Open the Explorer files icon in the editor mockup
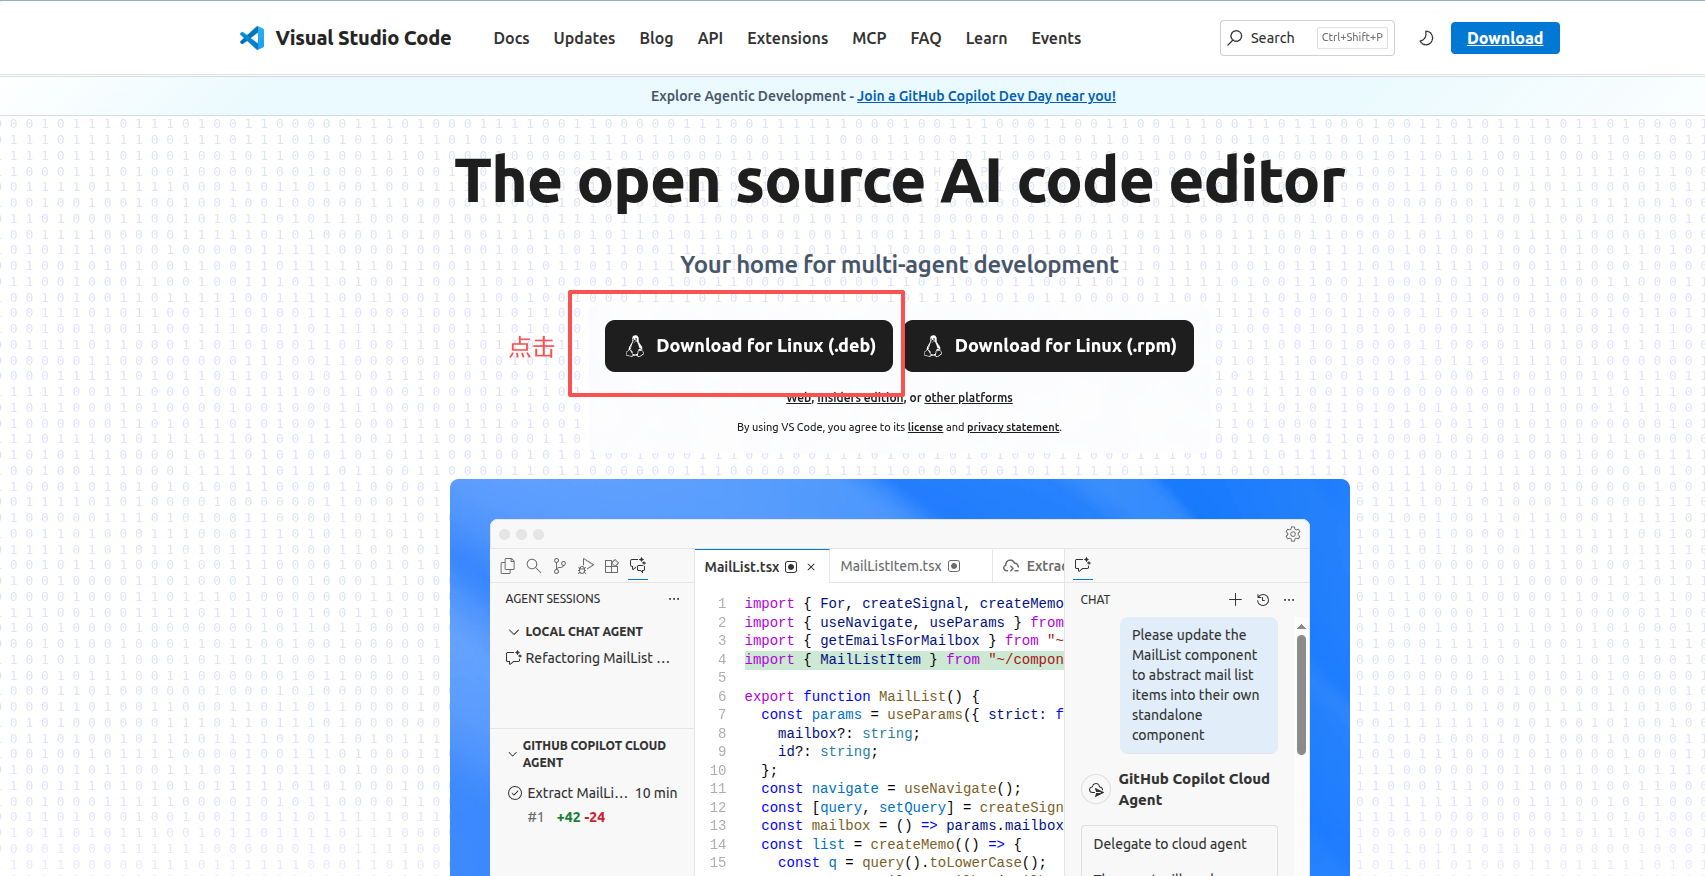1705x876 pixels. coord(508,566)
